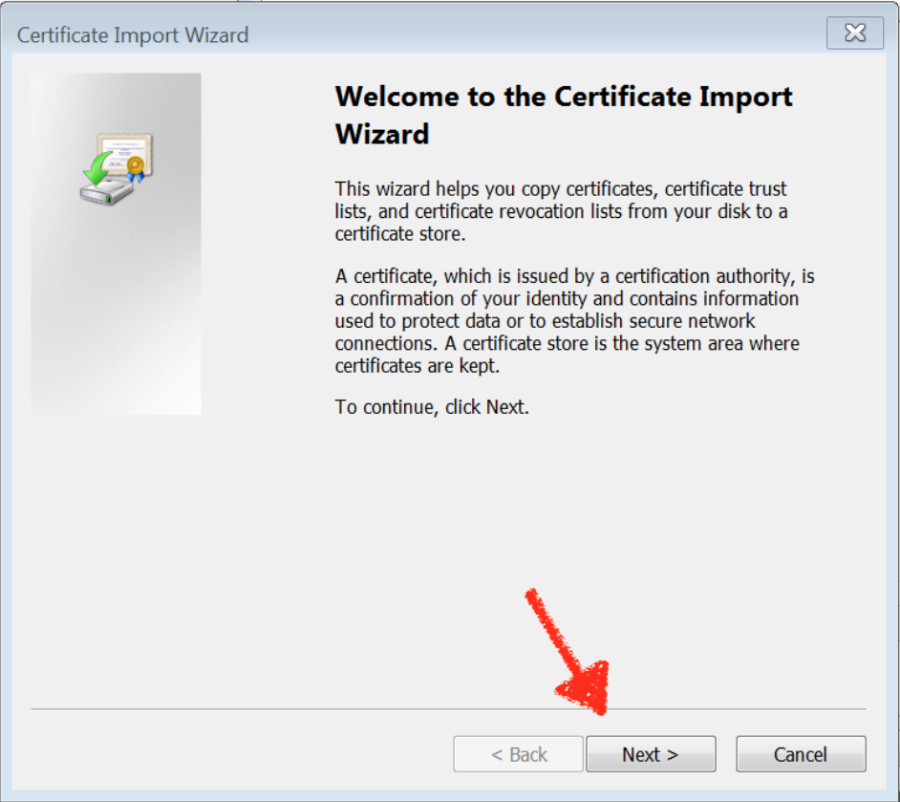Cancel the Certificate Import Wizard
The image size is (900, 802).
pyautogui.click(x=800, y=754)
